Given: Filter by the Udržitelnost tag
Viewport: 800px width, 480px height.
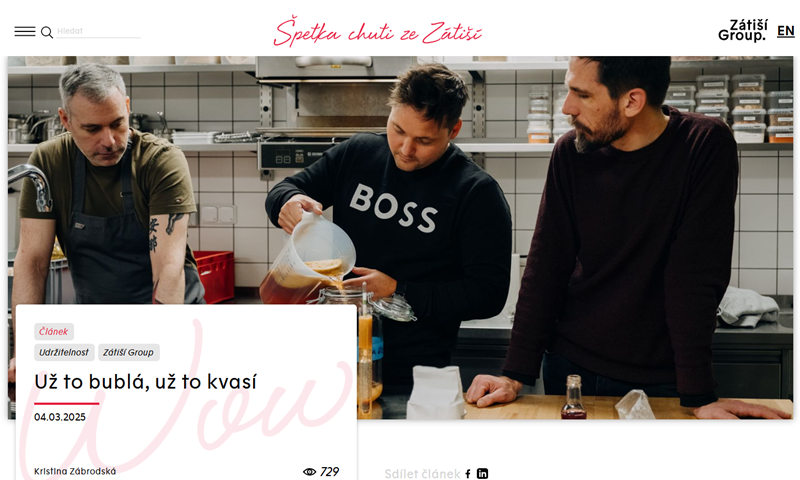Looking at the screenshot, I should [x=64, y=352].
